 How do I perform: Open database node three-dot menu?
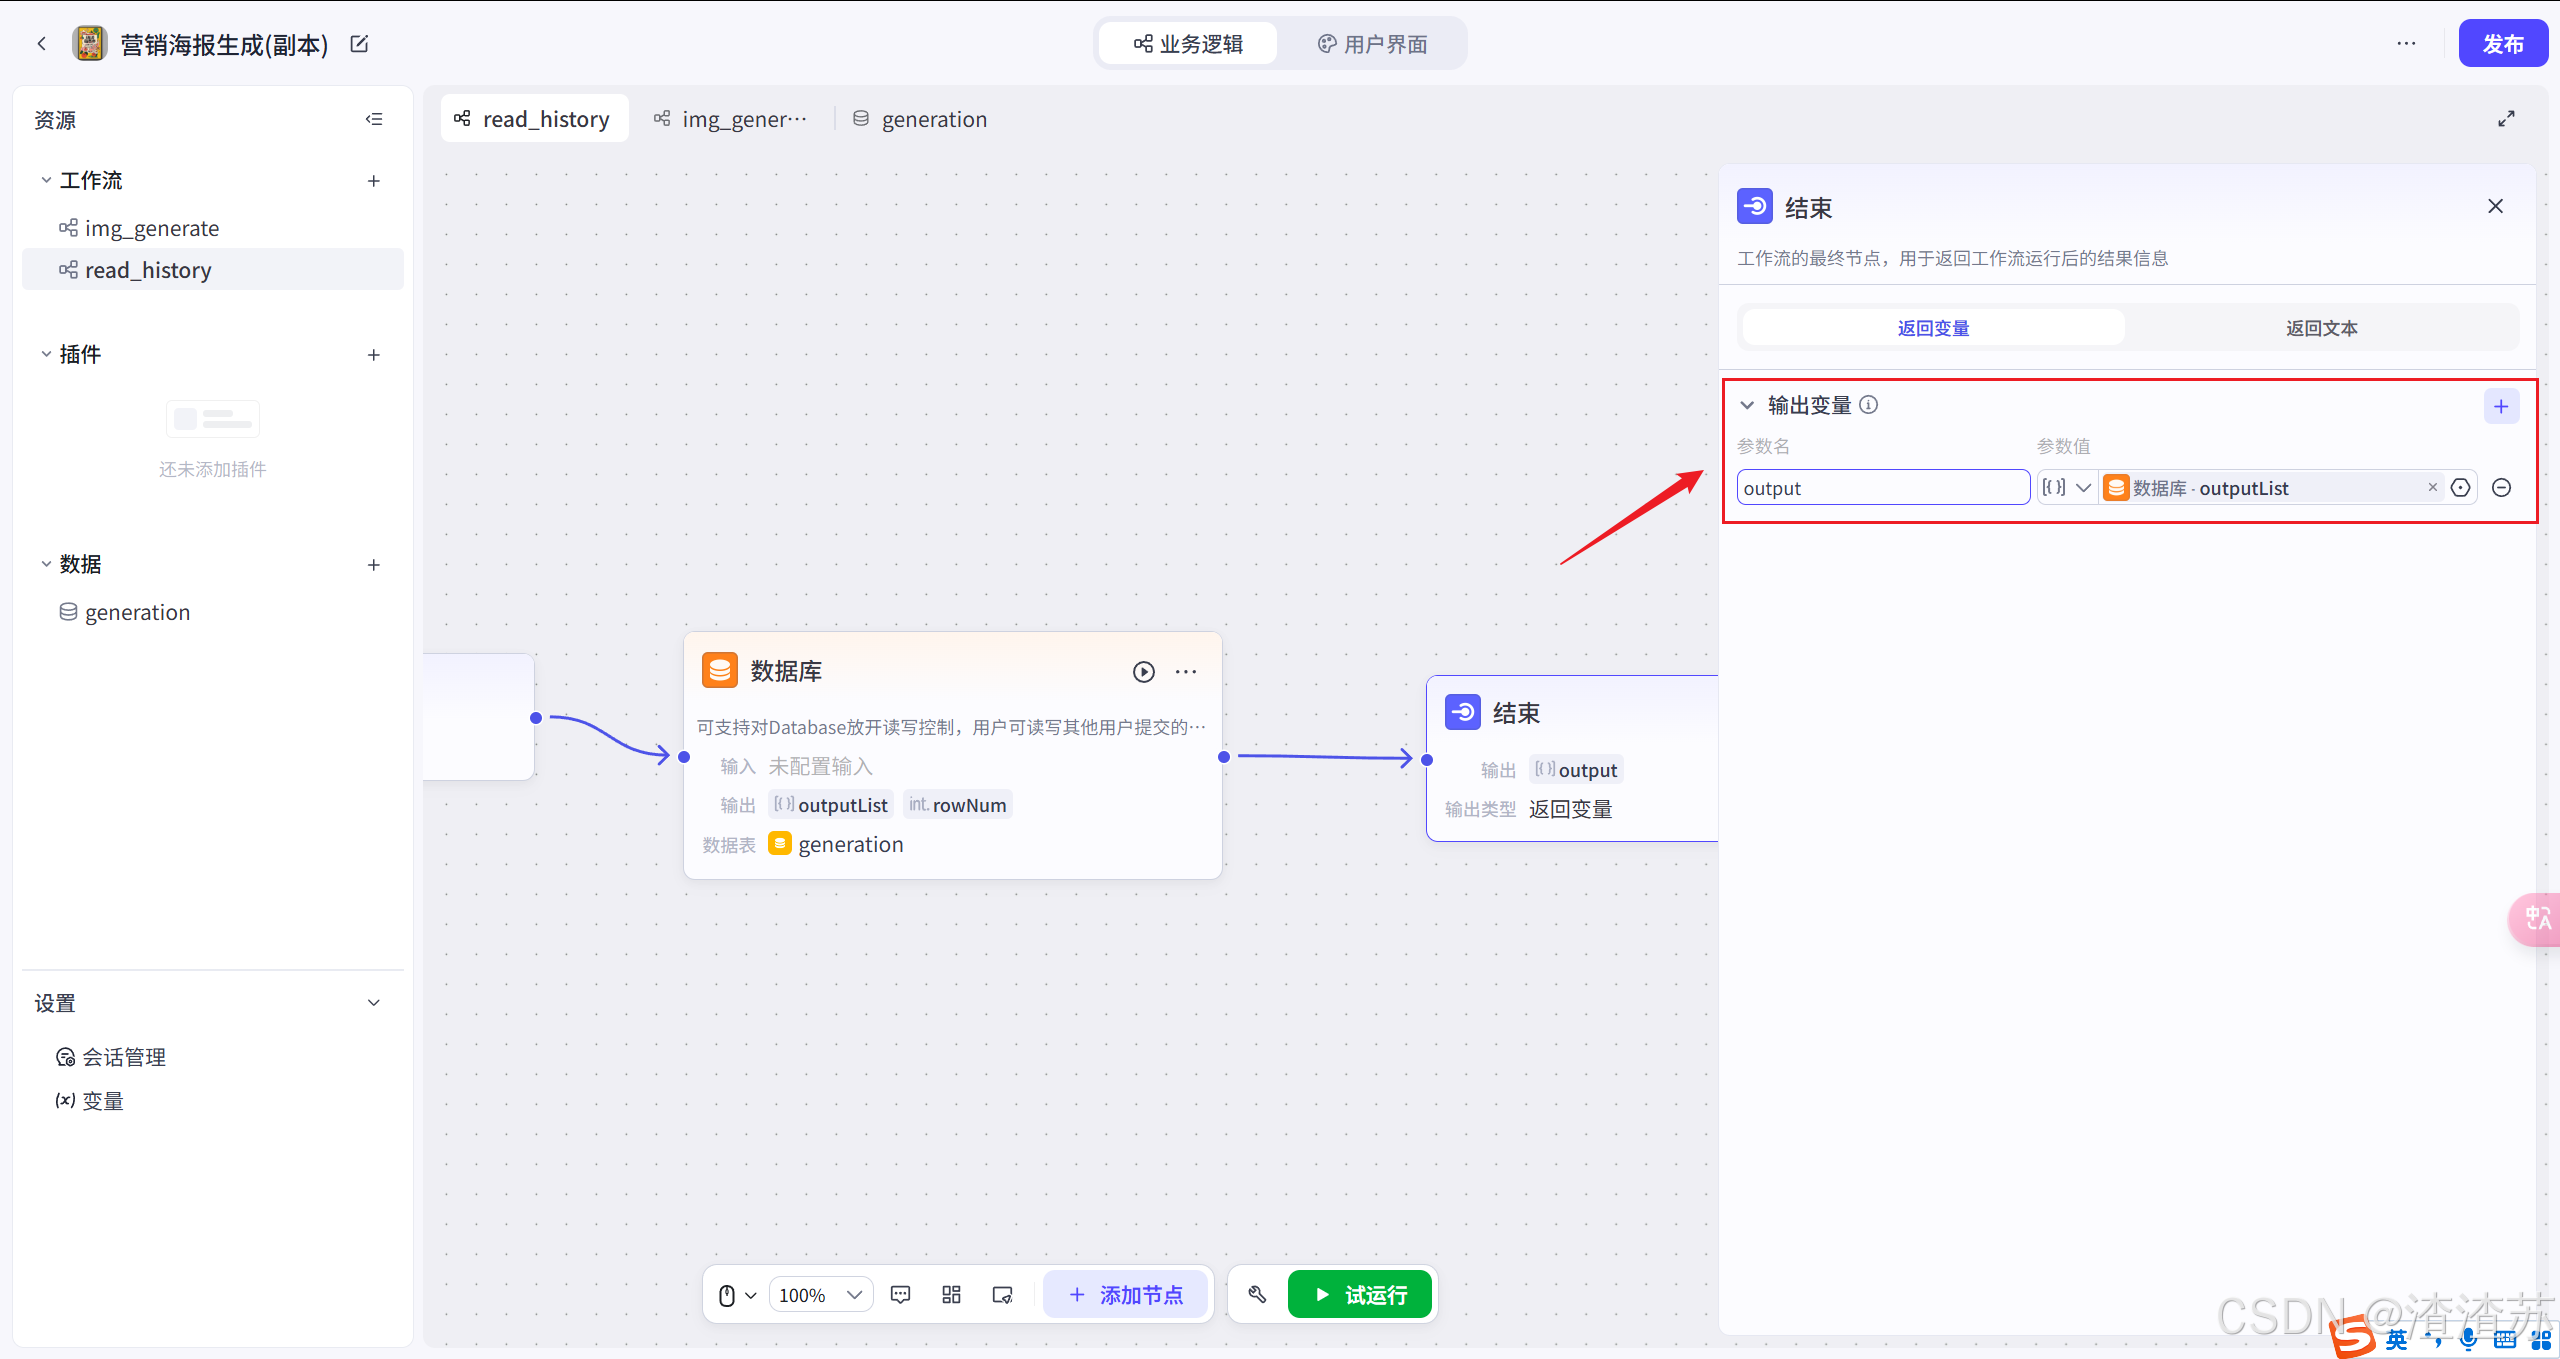(1186, 672)
